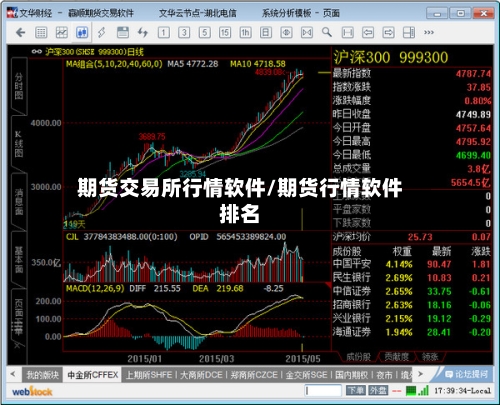Click the 民生银行 constituent row
Image resolution: width=500 pixels, height=405 pixels.
click(412, 277)
